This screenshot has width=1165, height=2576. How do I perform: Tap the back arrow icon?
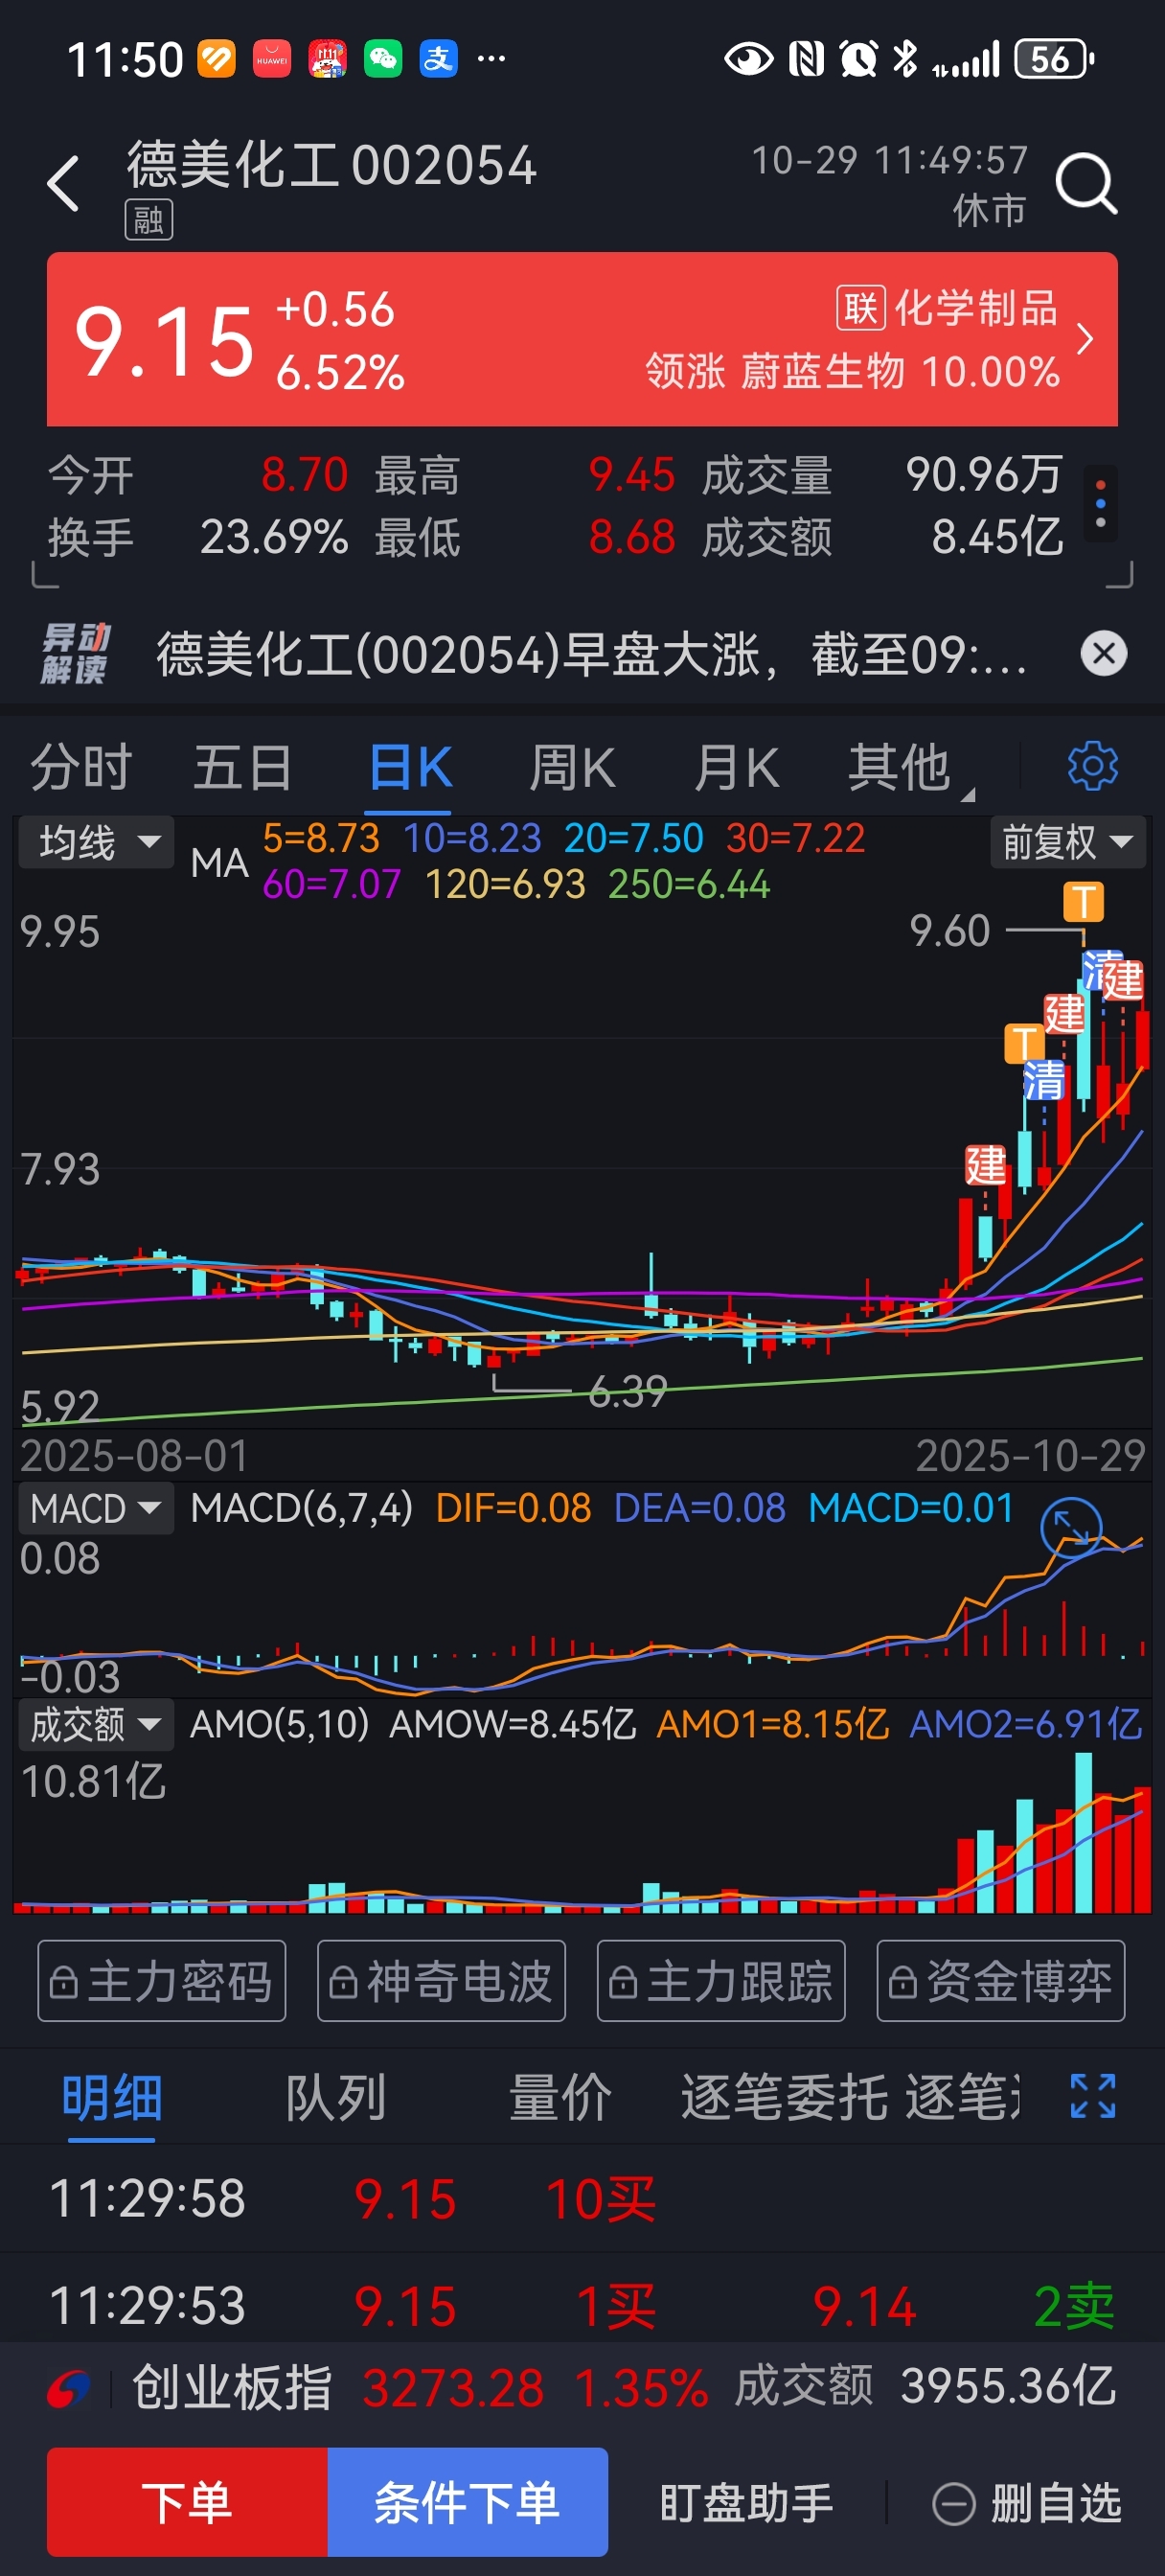click(x=63, y=184)
